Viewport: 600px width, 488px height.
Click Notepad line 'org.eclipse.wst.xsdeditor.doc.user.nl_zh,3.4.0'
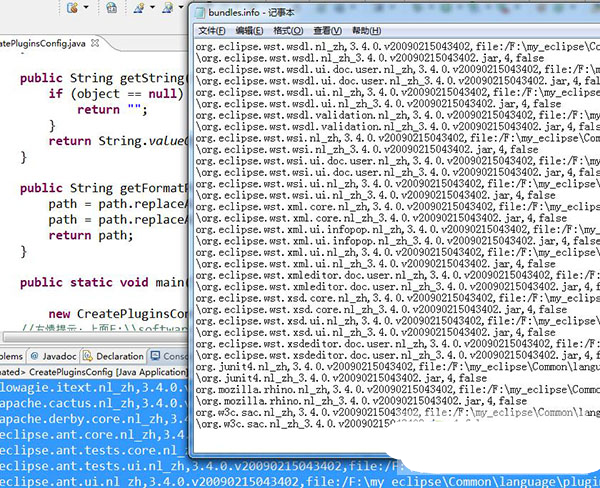tap(398, 344)
